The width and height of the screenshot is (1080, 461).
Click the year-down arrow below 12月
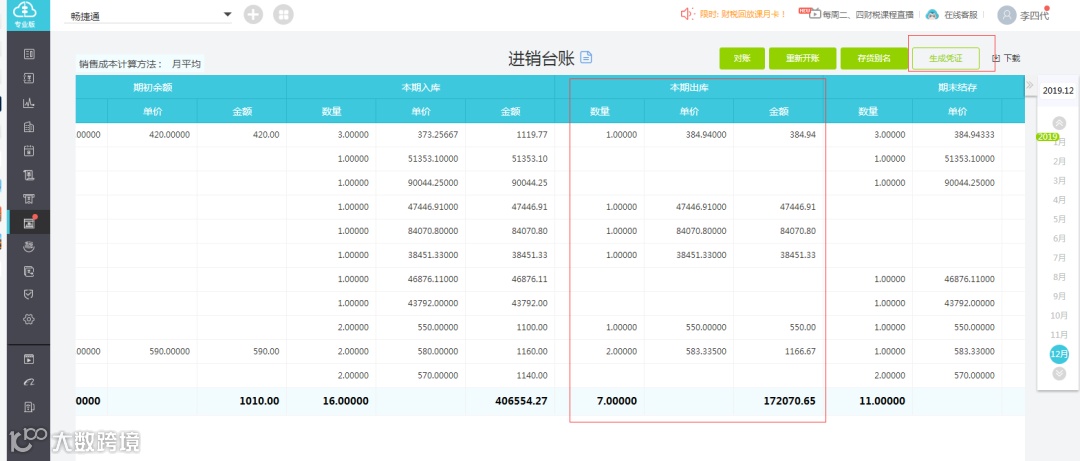pos(1059,373)
